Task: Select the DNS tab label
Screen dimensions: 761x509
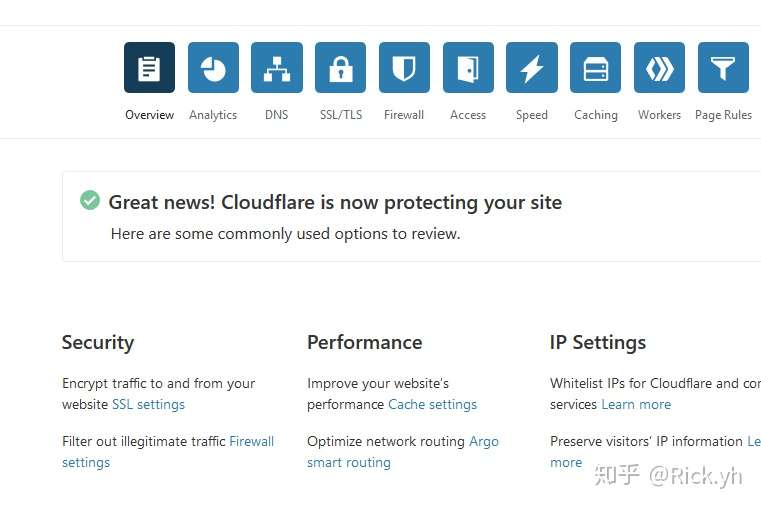Action: pos(277,115)
